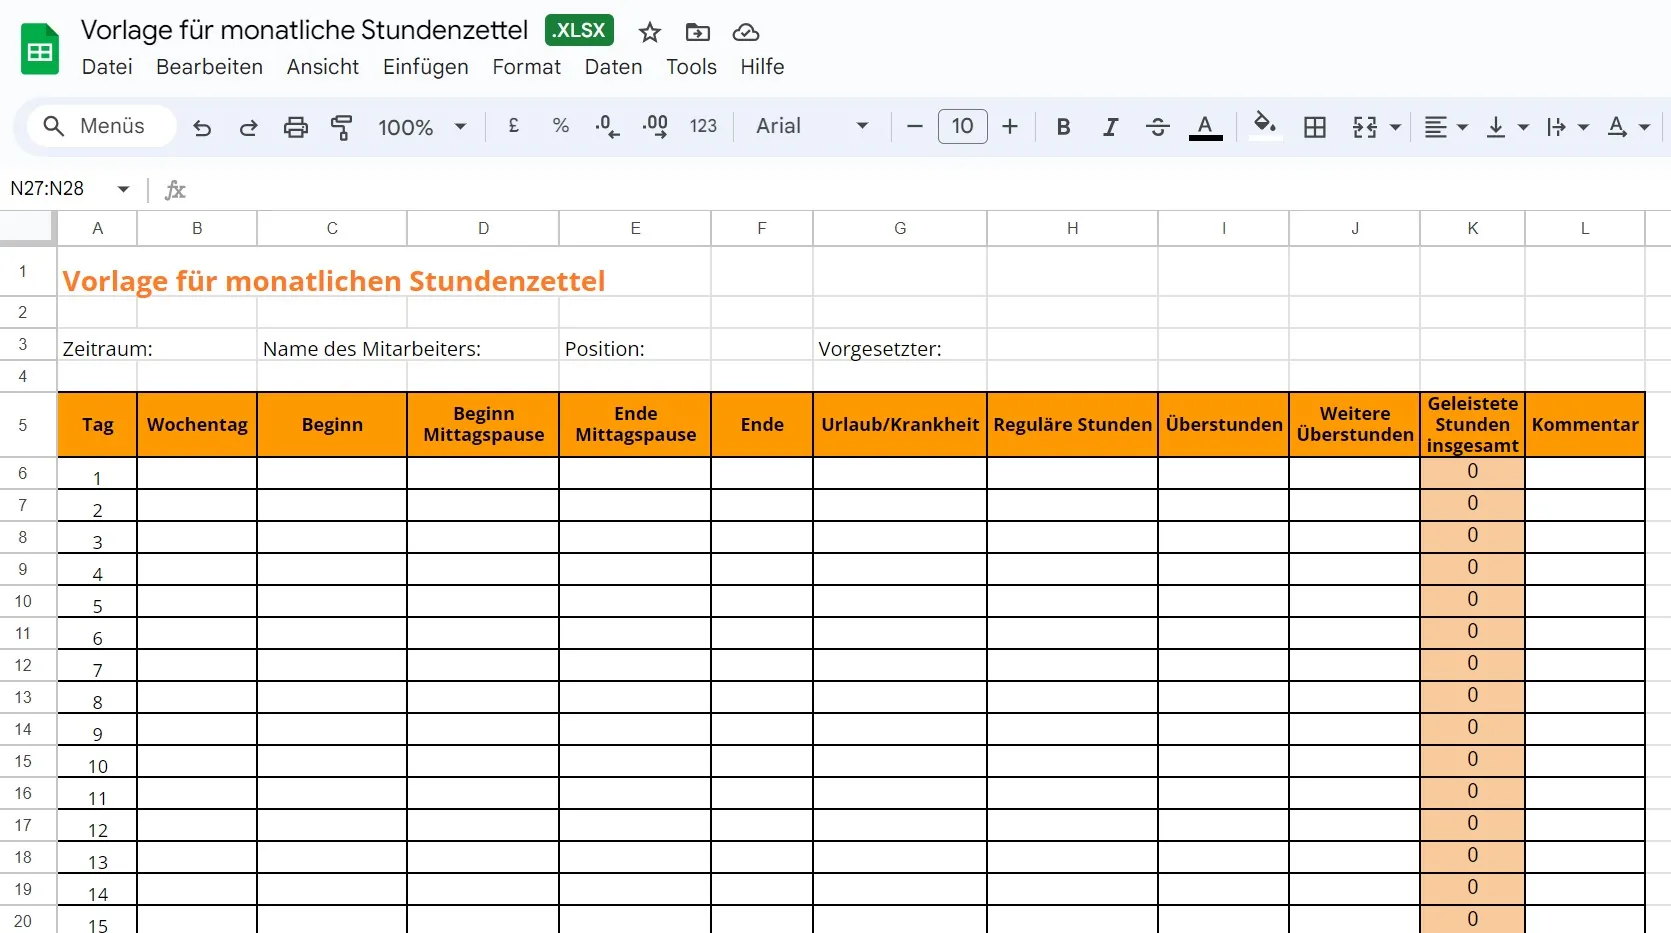Click the .XLSX file format badge
This screenshot has width=1671, height=933.
[x=579, y=30]
